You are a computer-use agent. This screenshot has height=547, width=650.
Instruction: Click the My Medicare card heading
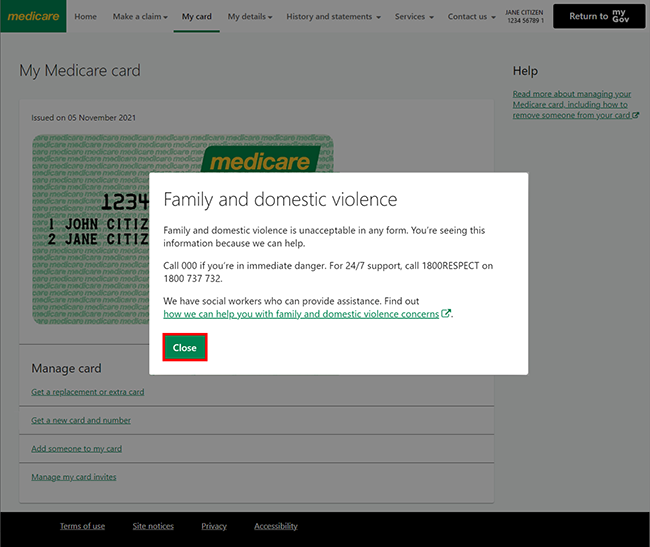click(80, 70)
